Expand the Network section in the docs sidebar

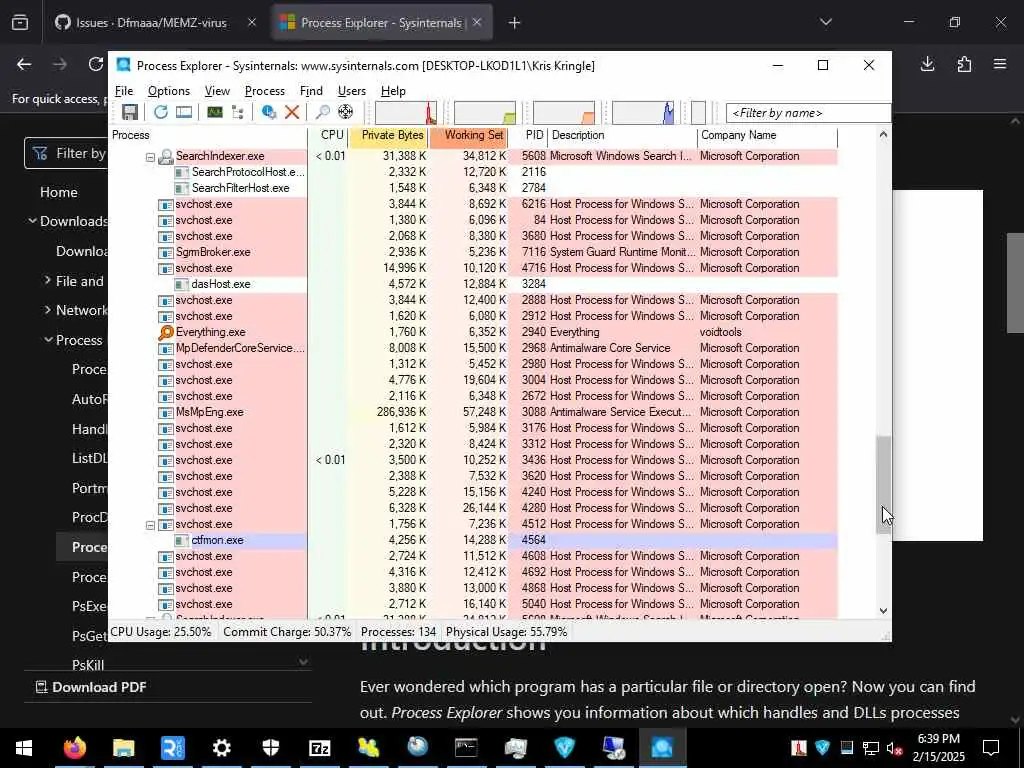pyautogui.click(x=47, y=310)
